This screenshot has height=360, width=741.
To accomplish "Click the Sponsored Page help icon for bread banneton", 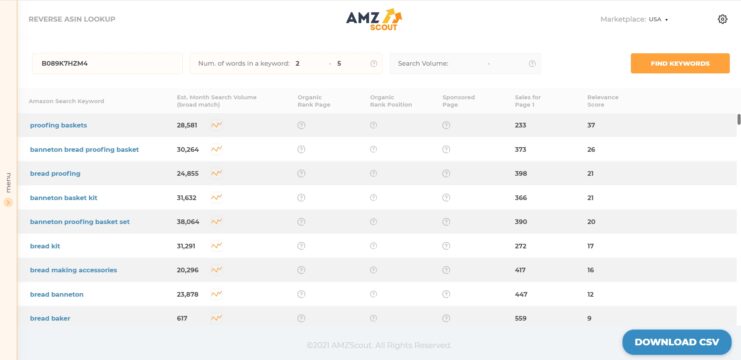I will point(446,294).
